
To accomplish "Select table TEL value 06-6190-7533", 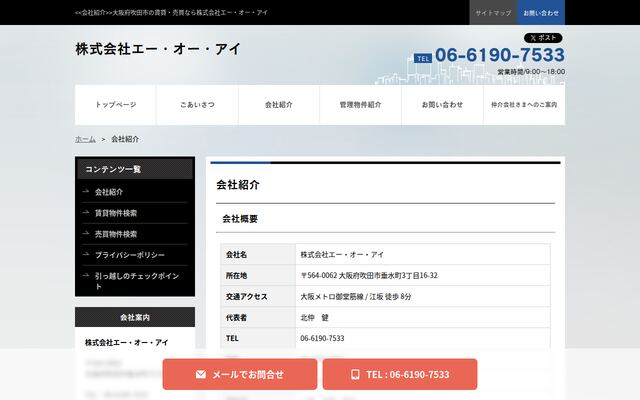I will click(x=322, y=338).
